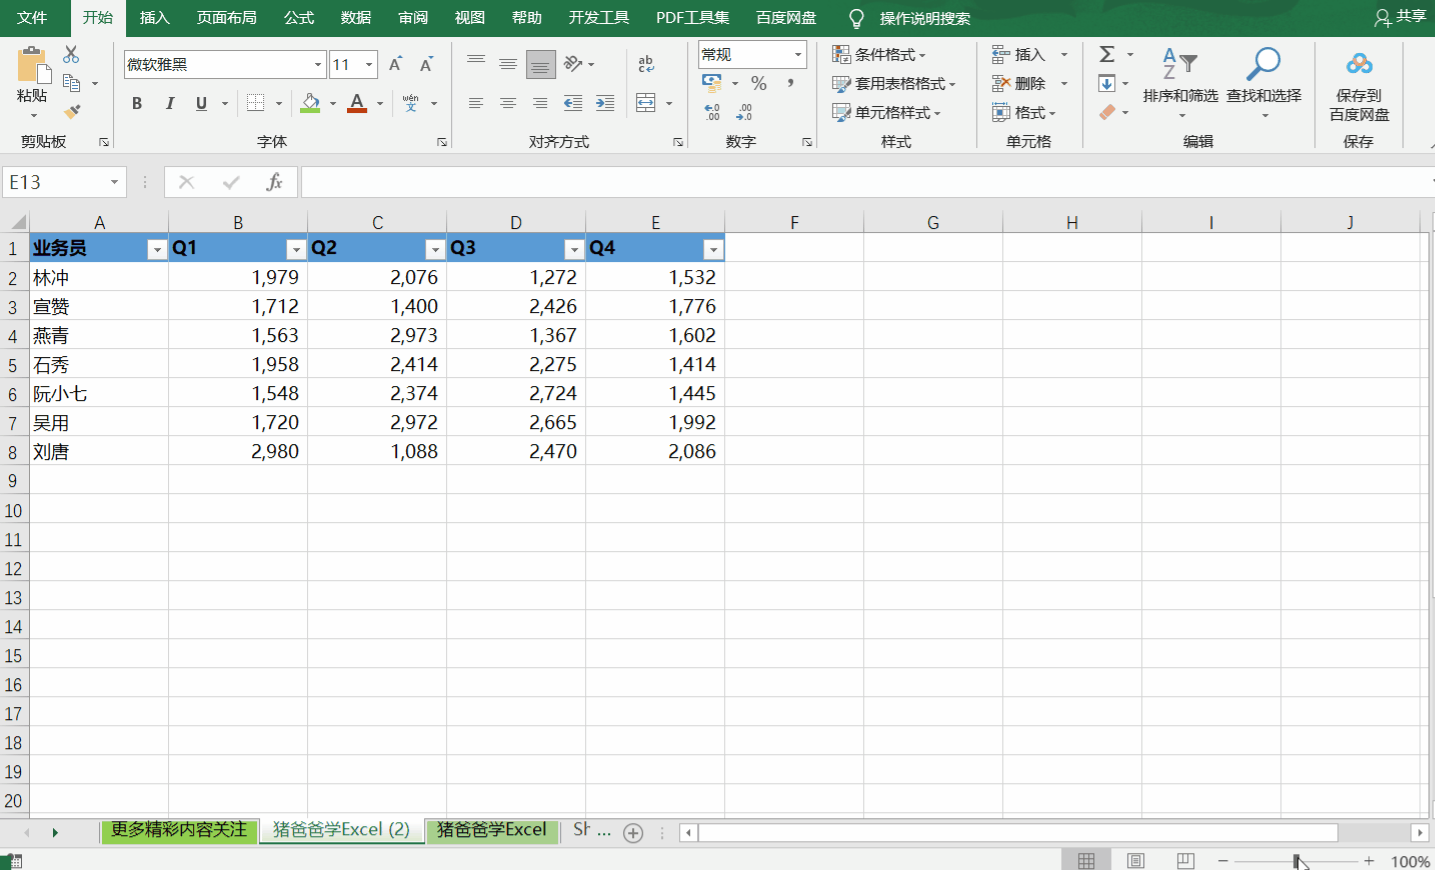Click the text orientation icon
Image resolution: width=1435 pixels, height=870 pixels.
pyautogui.click(x=573, y=64)
